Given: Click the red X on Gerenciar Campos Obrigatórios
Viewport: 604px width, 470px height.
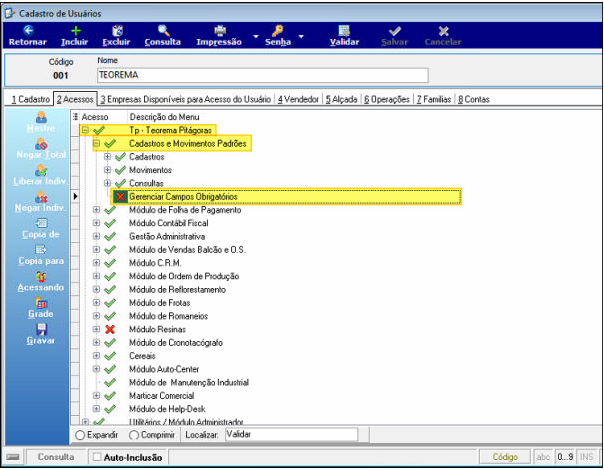Looking at the screenshot, I should [120, 196].
